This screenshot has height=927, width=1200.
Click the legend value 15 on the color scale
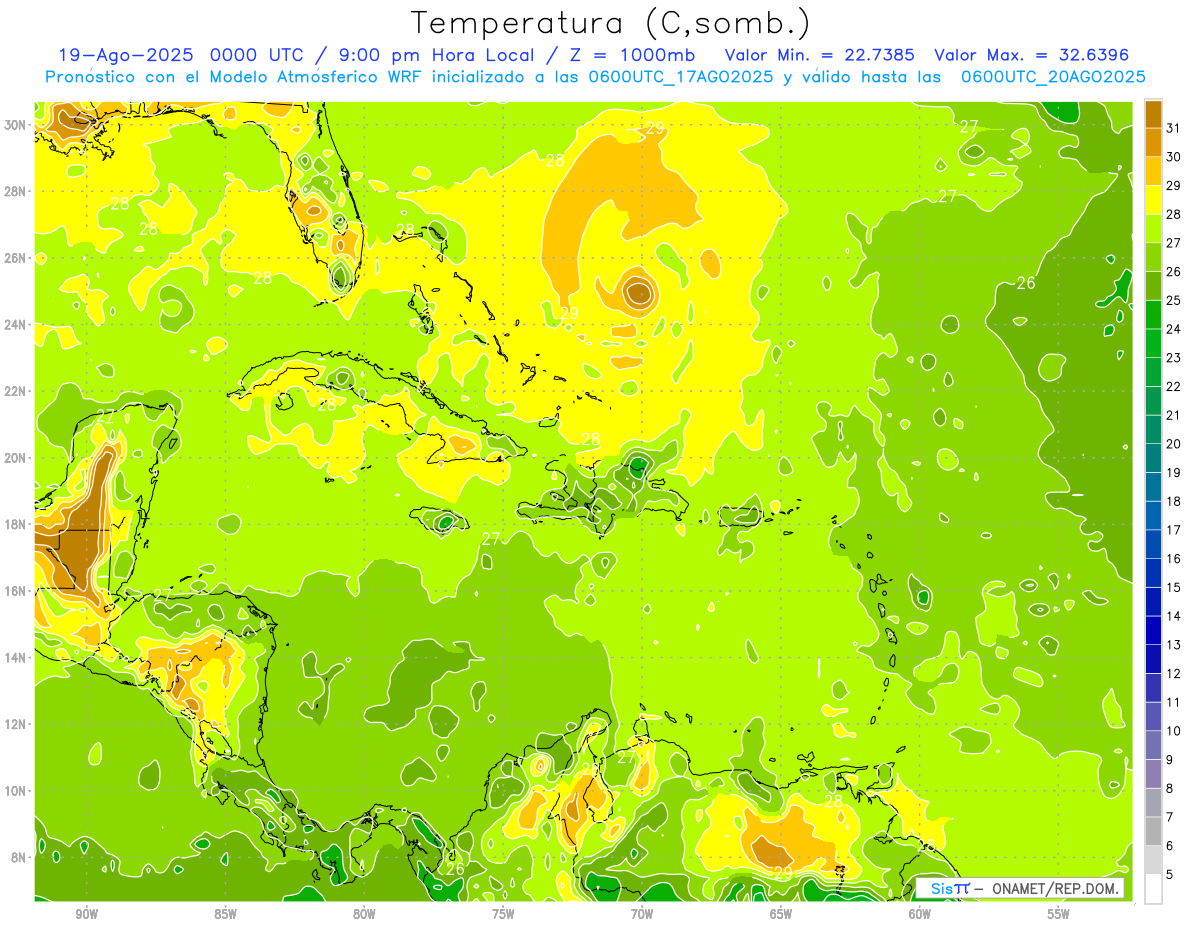pos(1173,587)
